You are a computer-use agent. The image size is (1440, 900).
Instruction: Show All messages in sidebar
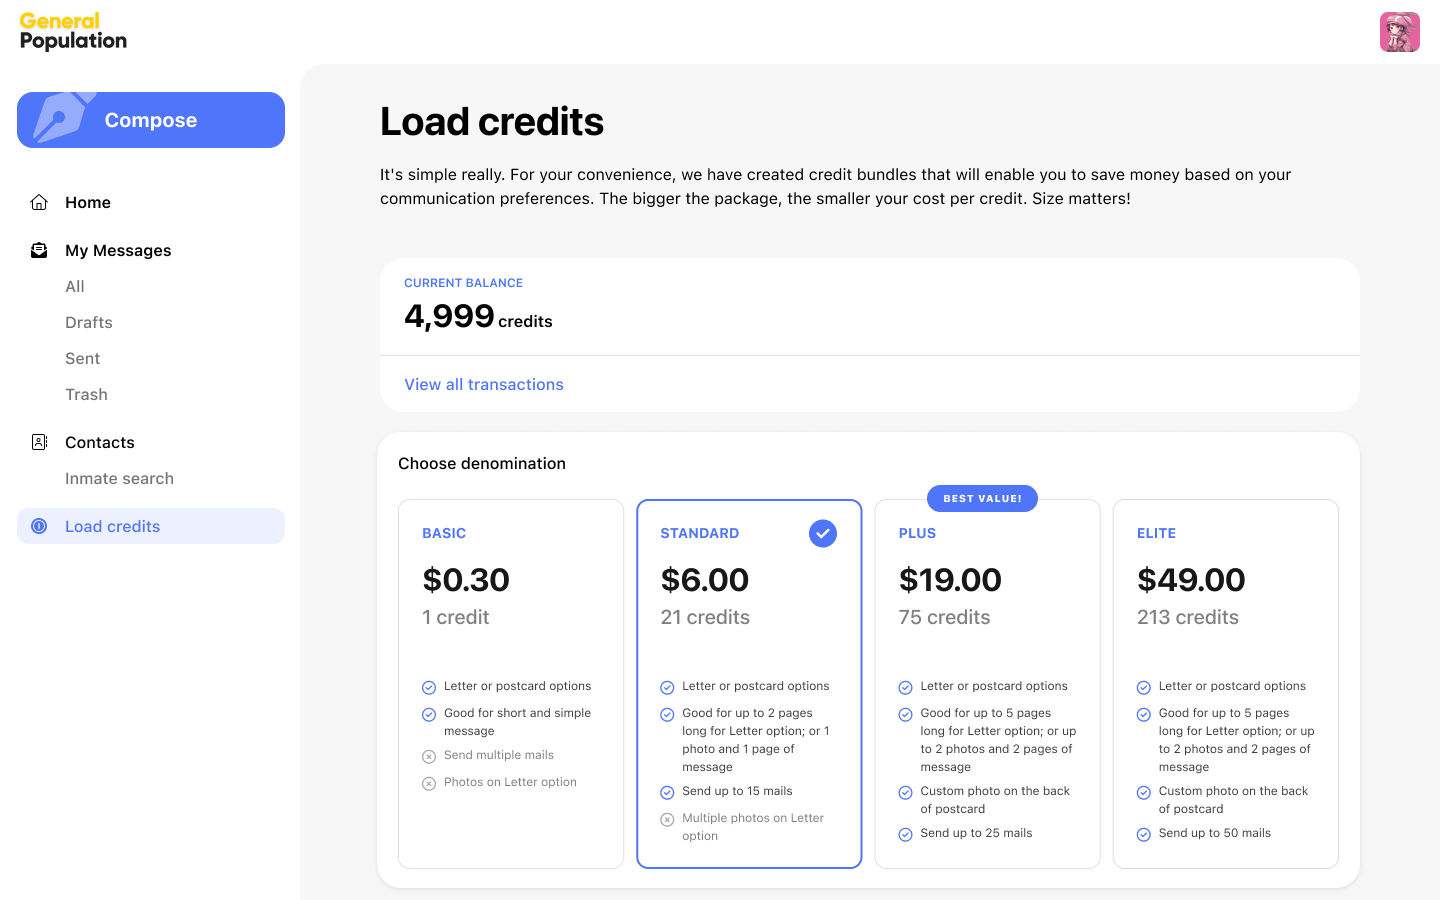coord(75,286)
